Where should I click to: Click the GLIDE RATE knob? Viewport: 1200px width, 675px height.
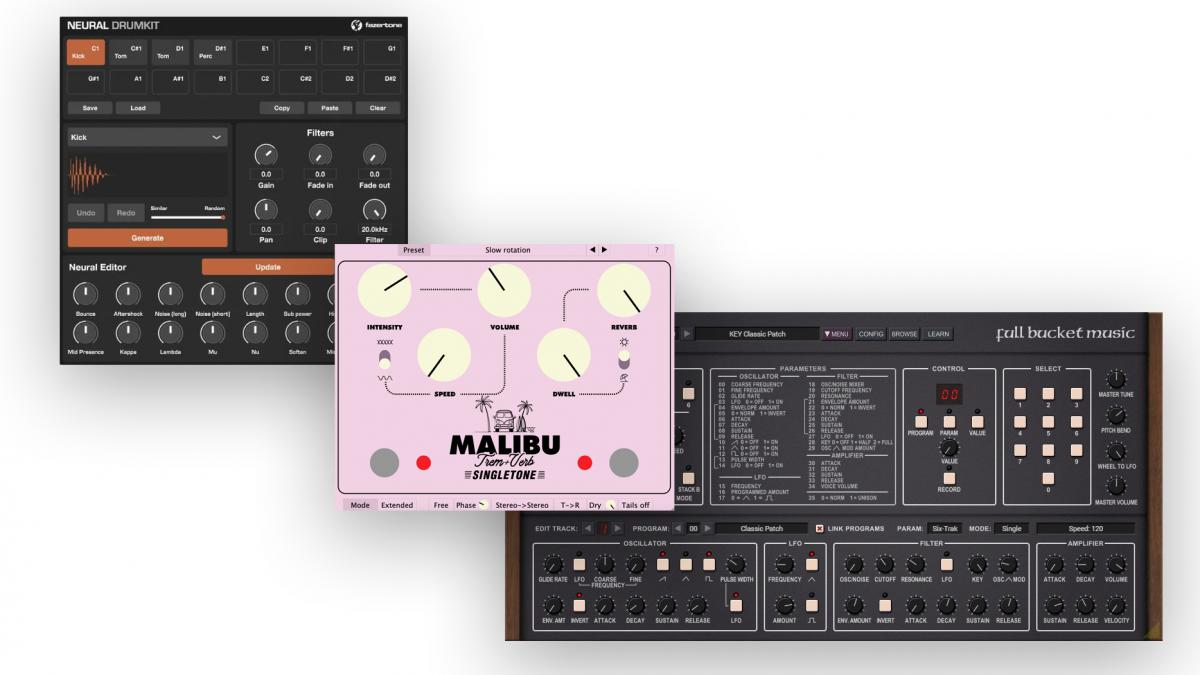coord(552,565)
